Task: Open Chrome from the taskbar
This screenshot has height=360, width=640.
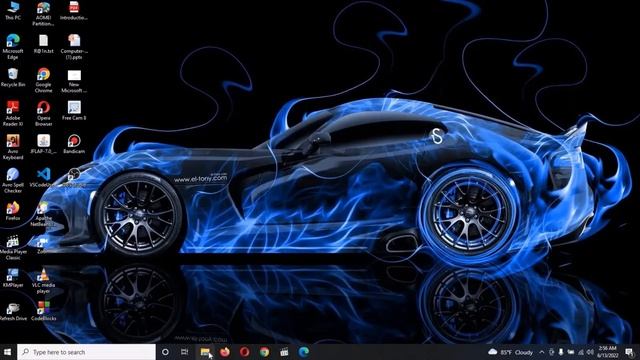Action: 264,352
